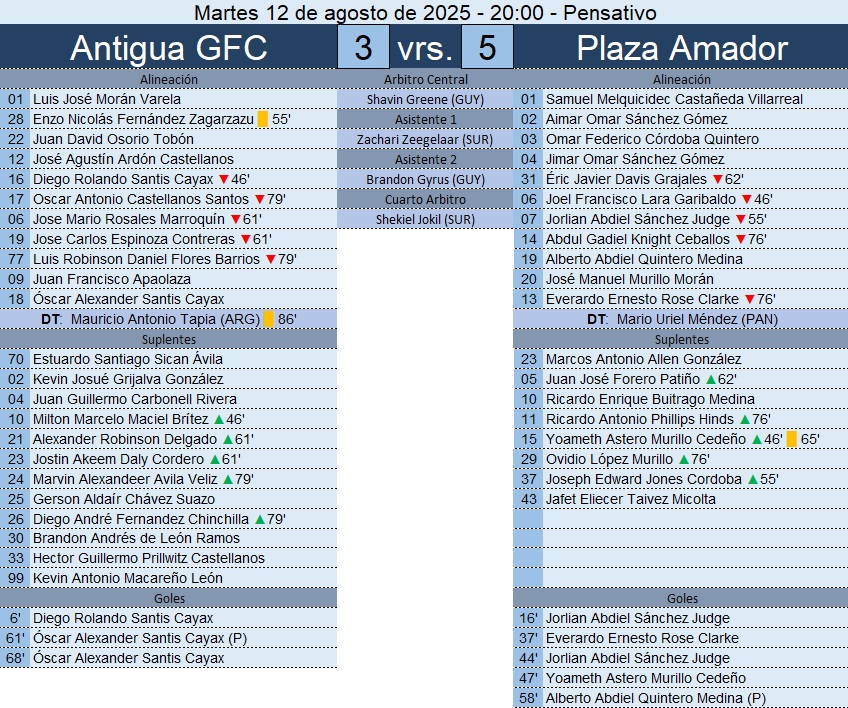
Task: Click the Antigua GFC team name header
Action: click(x=169, y=48)
